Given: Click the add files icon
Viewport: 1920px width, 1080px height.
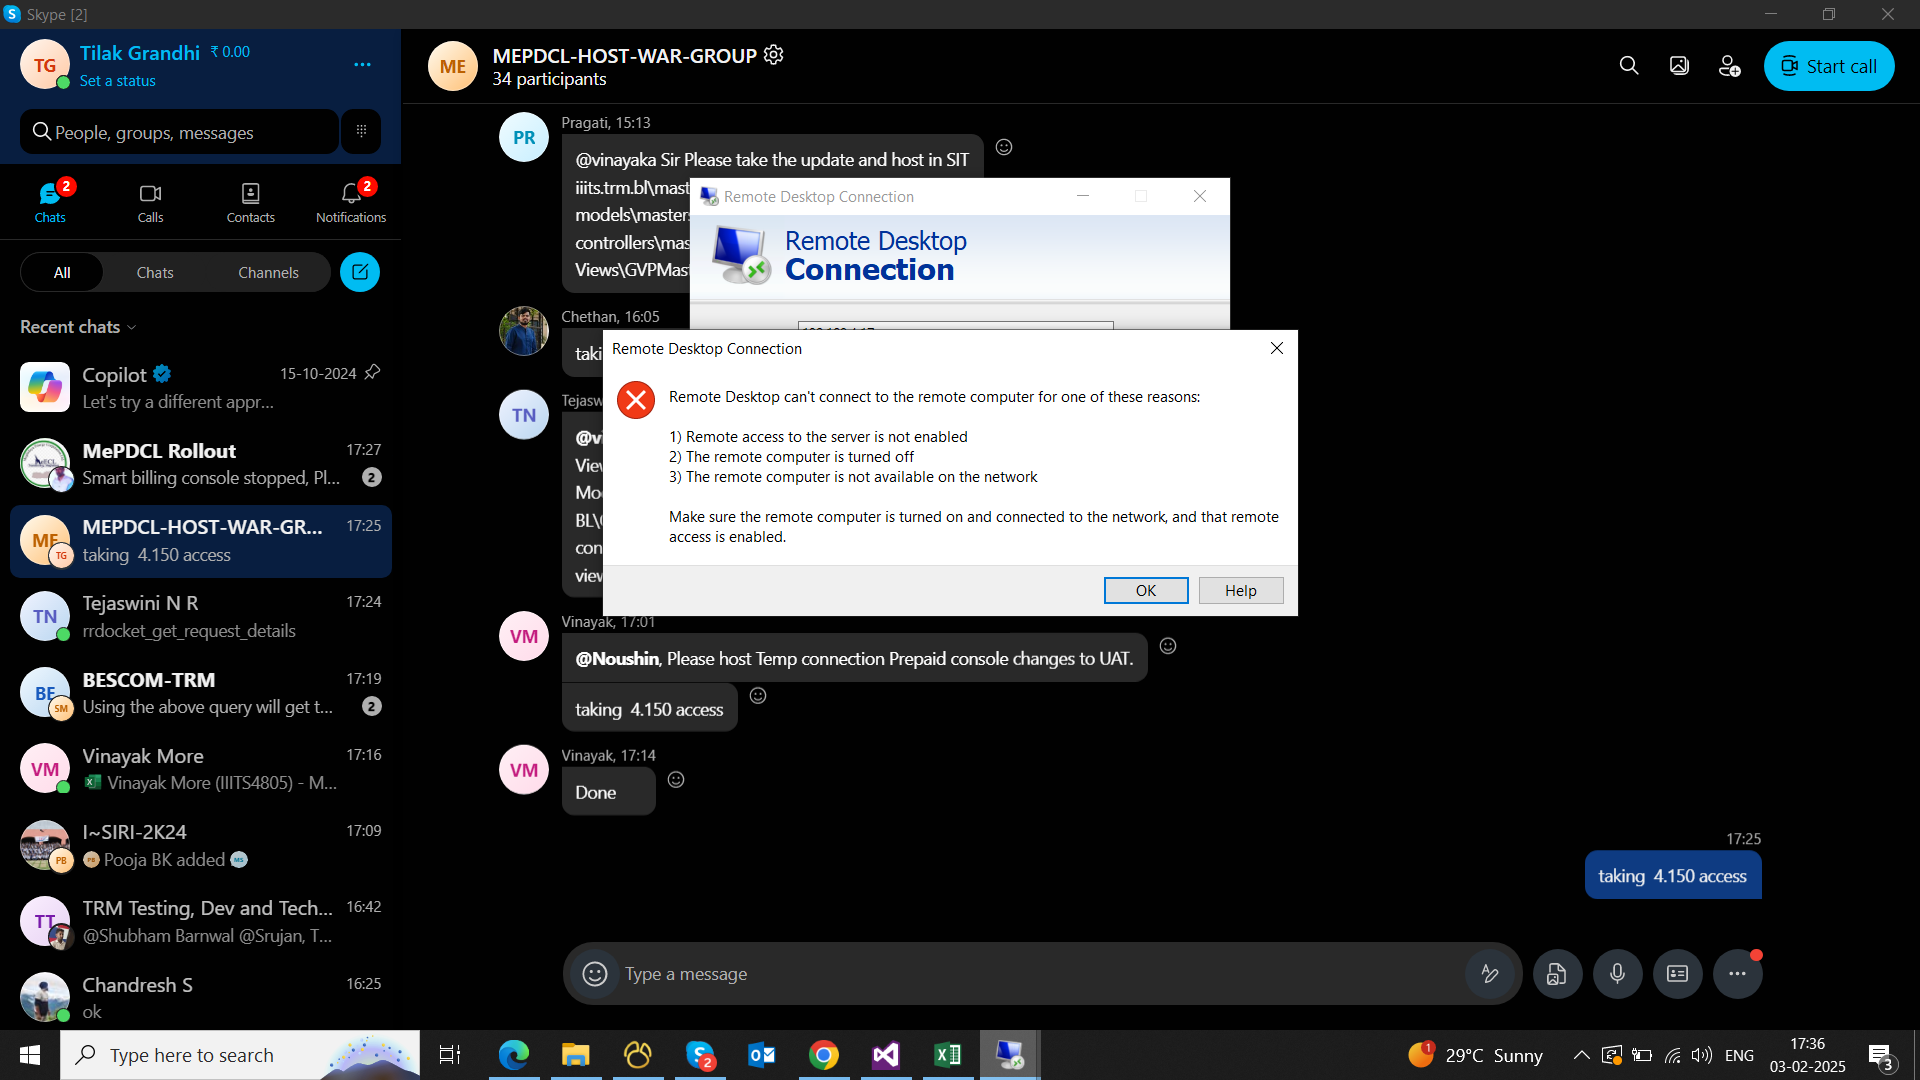Looking at the screenshot, I should 1557,974.
